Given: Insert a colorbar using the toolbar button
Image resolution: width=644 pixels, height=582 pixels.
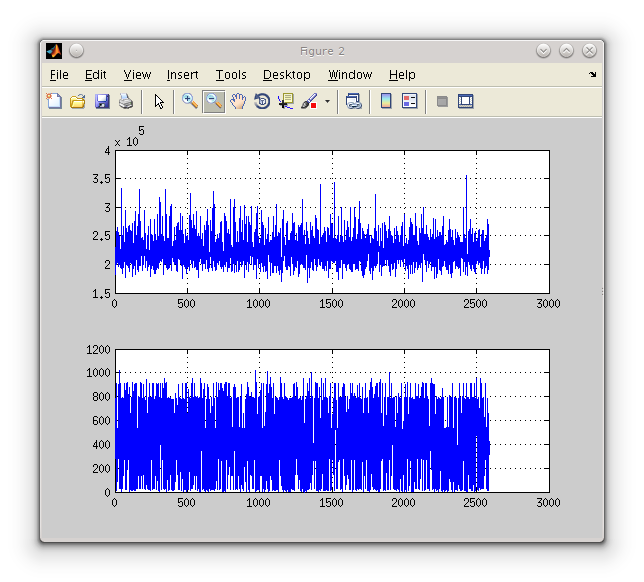Looking at the screenshot, I should [386, 101].
